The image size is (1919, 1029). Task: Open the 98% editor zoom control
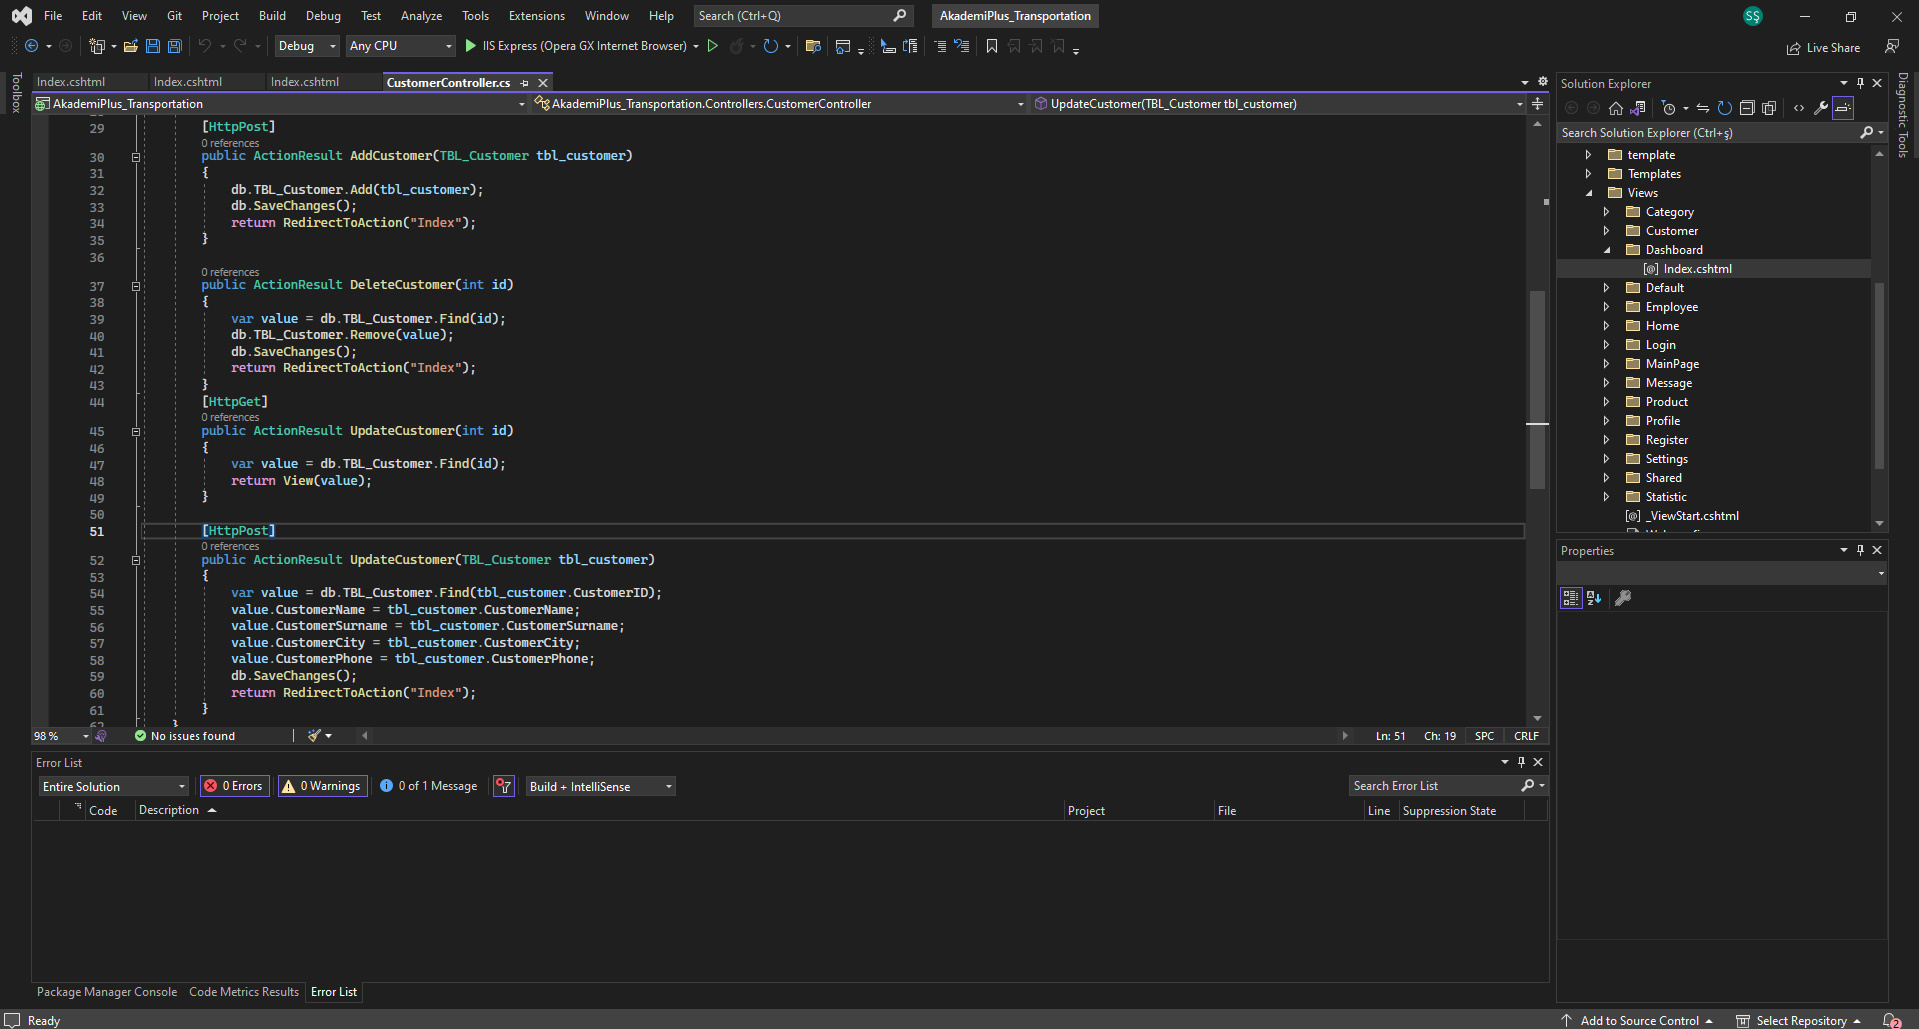point(57,735)
